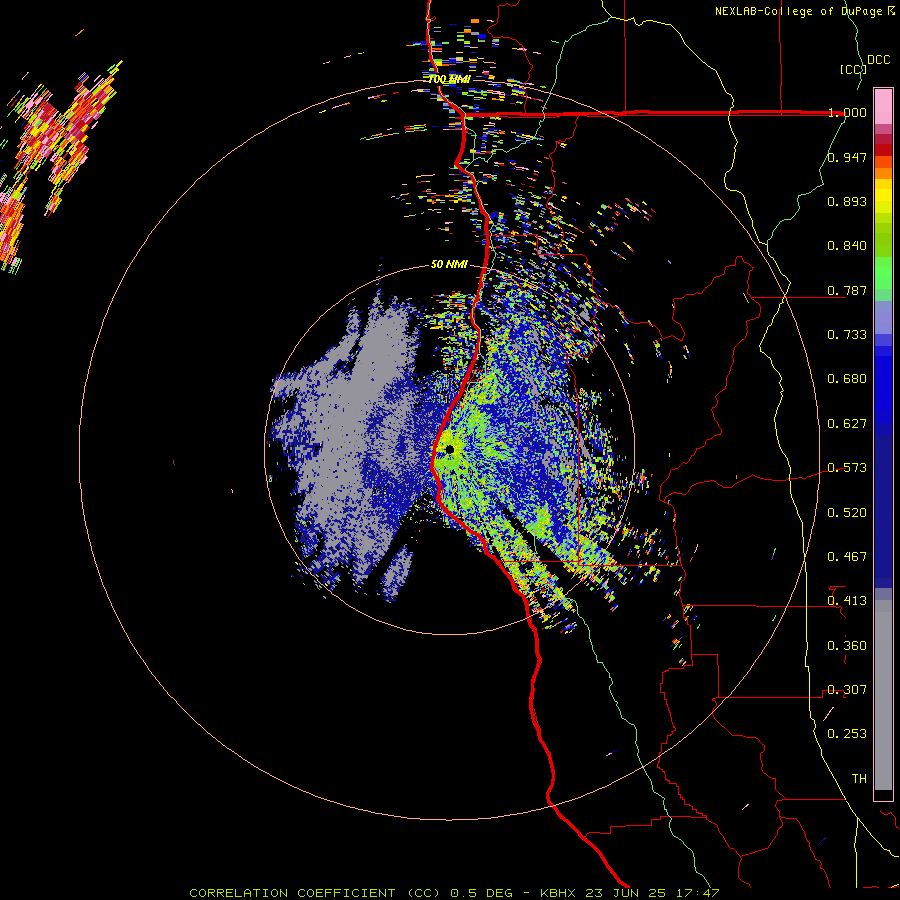Click the Correlation Coefficient caption at bottom
Image resolution: width=900 pixels, height=900 pixels.
[x=454, y=893]
